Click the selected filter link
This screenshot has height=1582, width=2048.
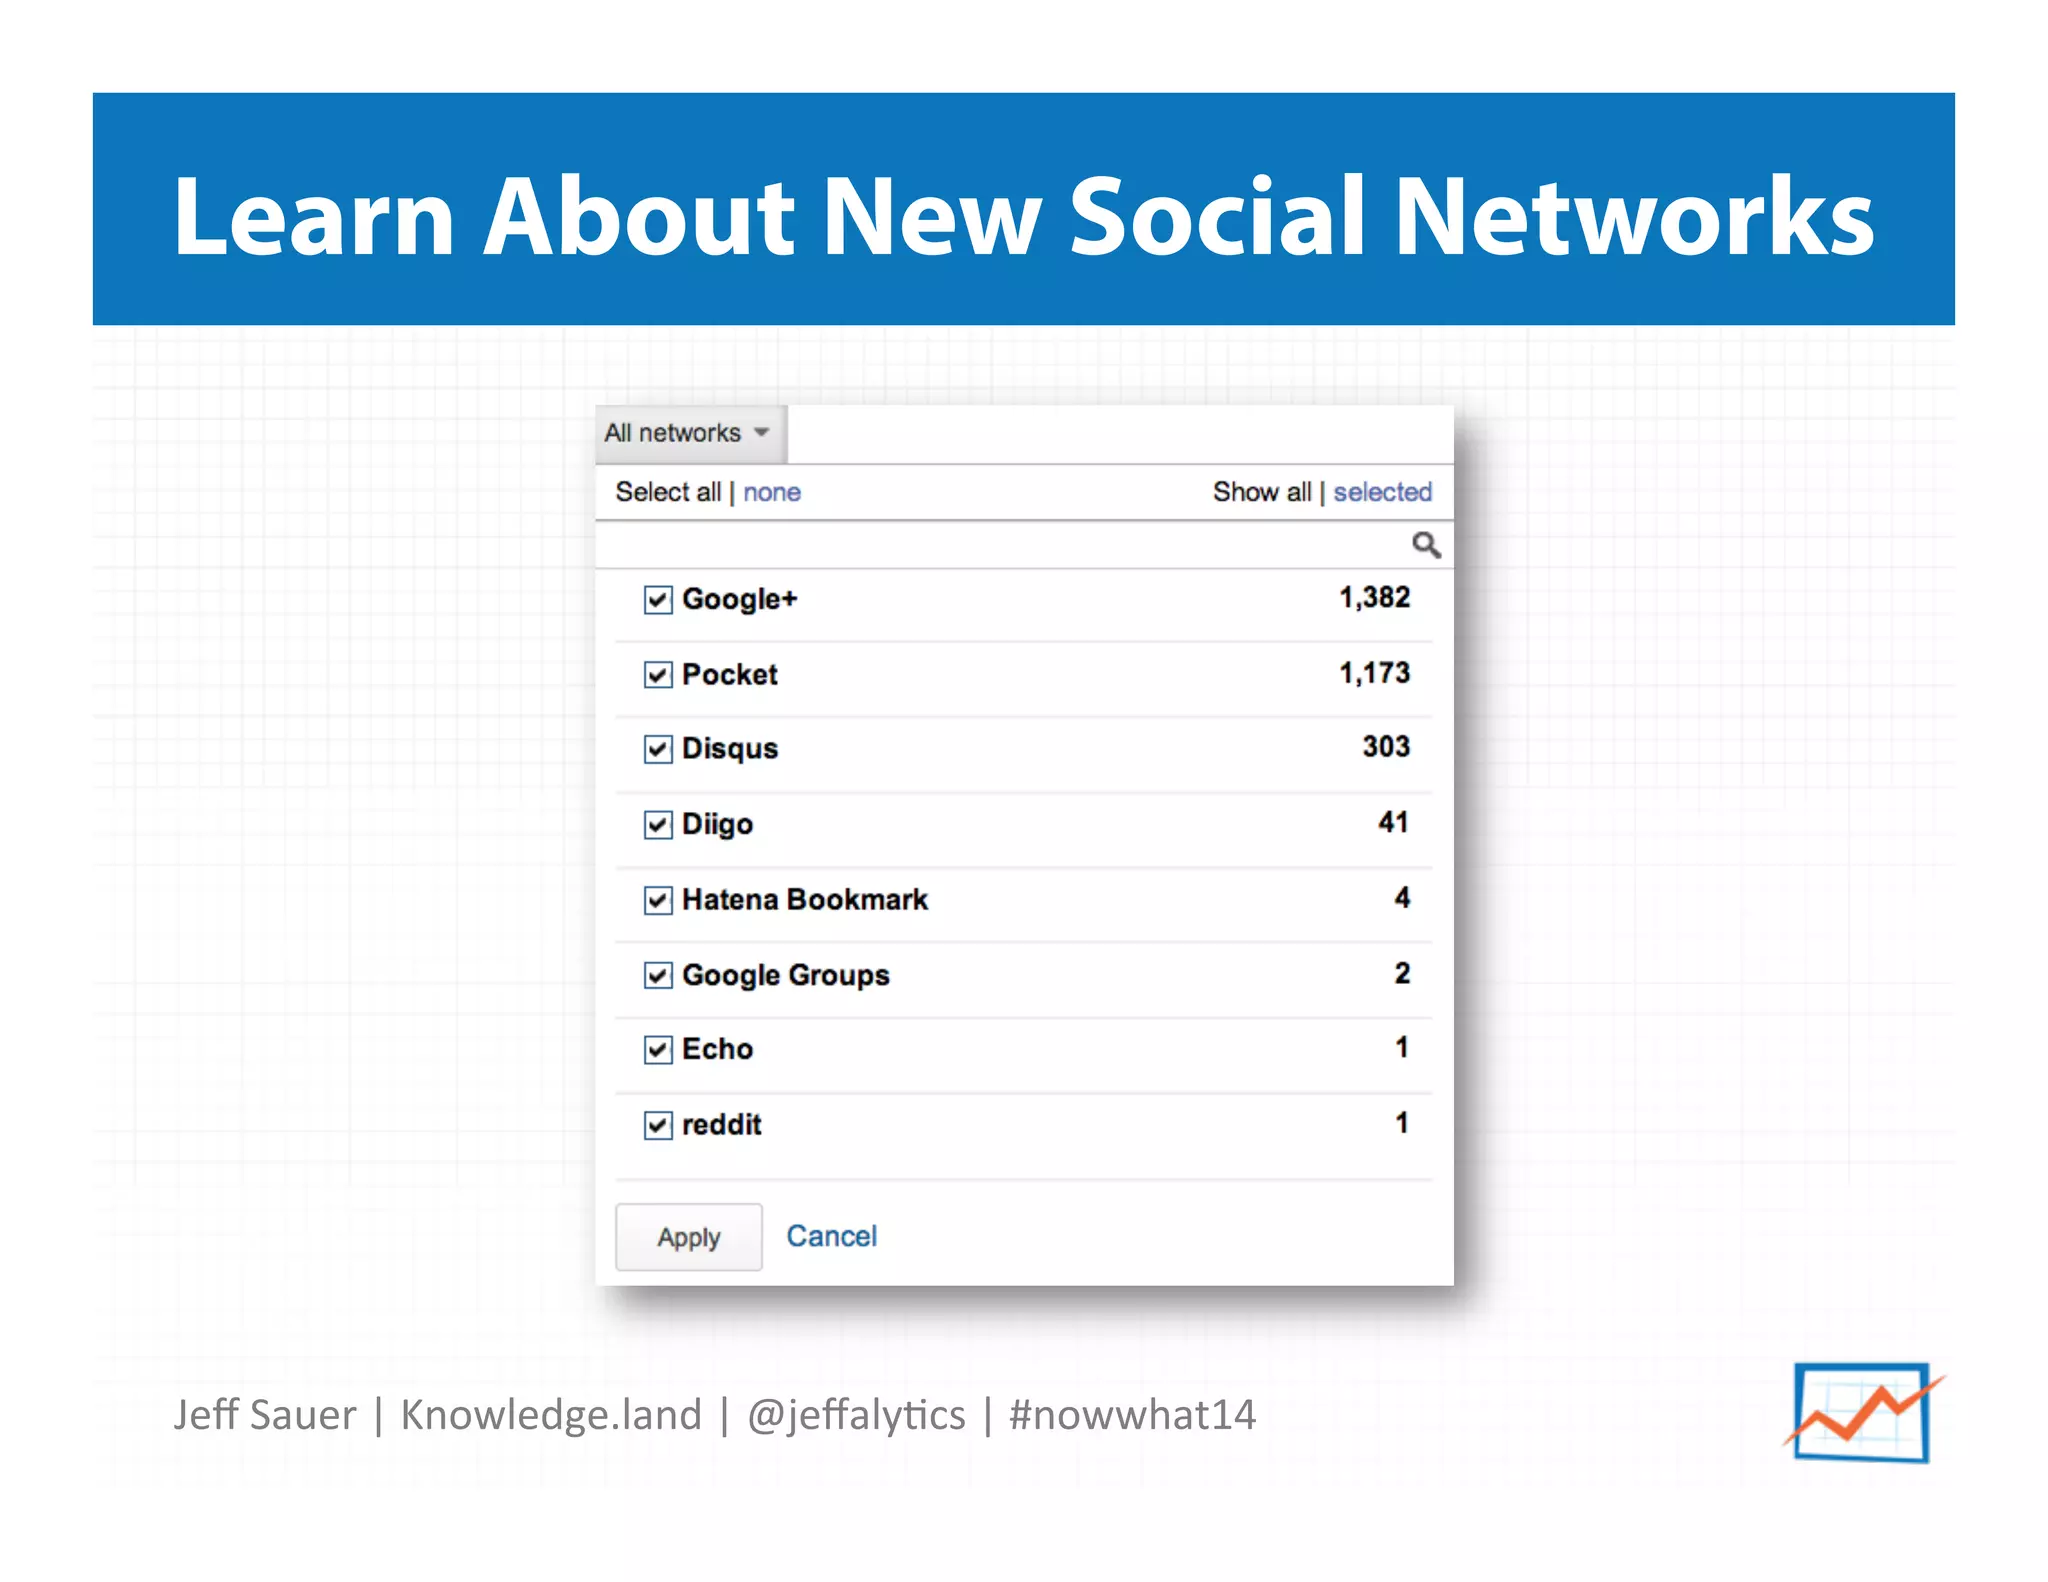pyautogui.click(x=1383, y=492)
